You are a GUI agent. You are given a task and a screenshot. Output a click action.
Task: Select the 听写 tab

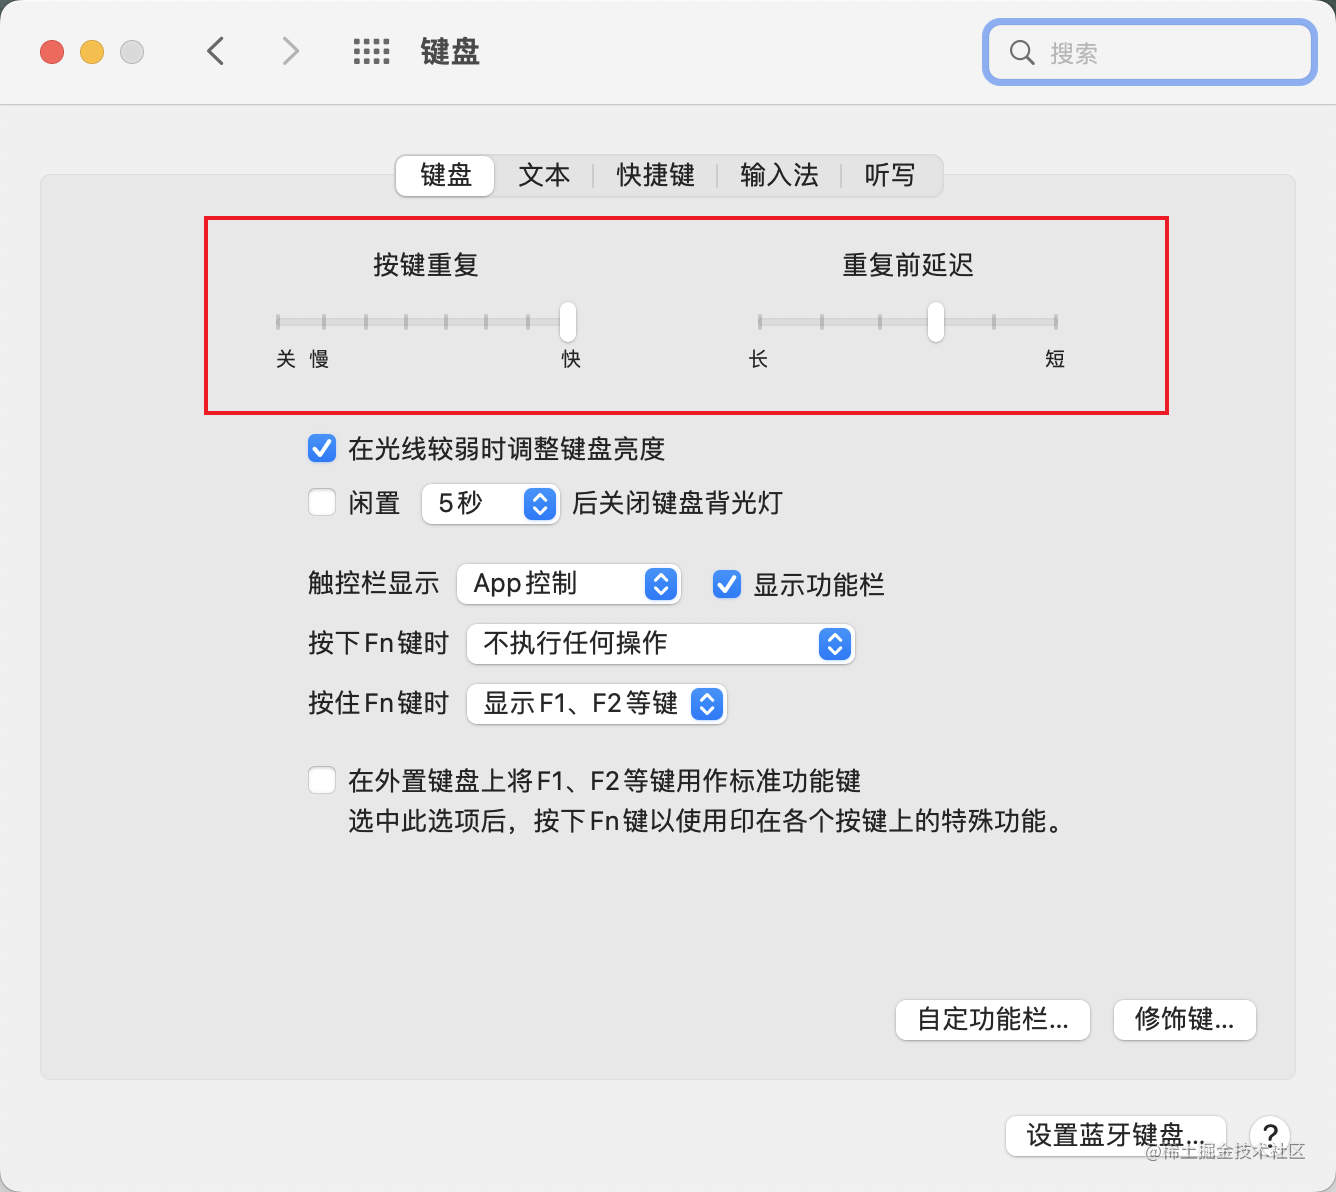(890, 175)
